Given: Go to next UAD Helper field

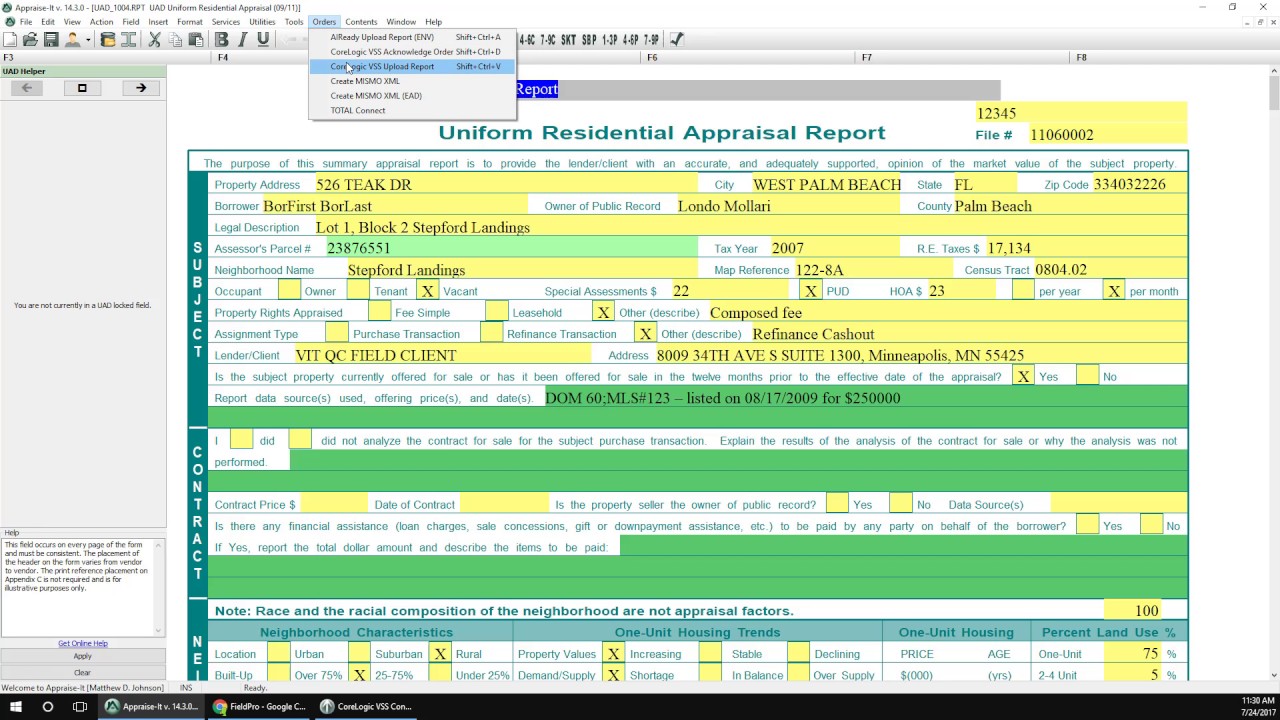Looking at the screenshot, I should point(141,88).
